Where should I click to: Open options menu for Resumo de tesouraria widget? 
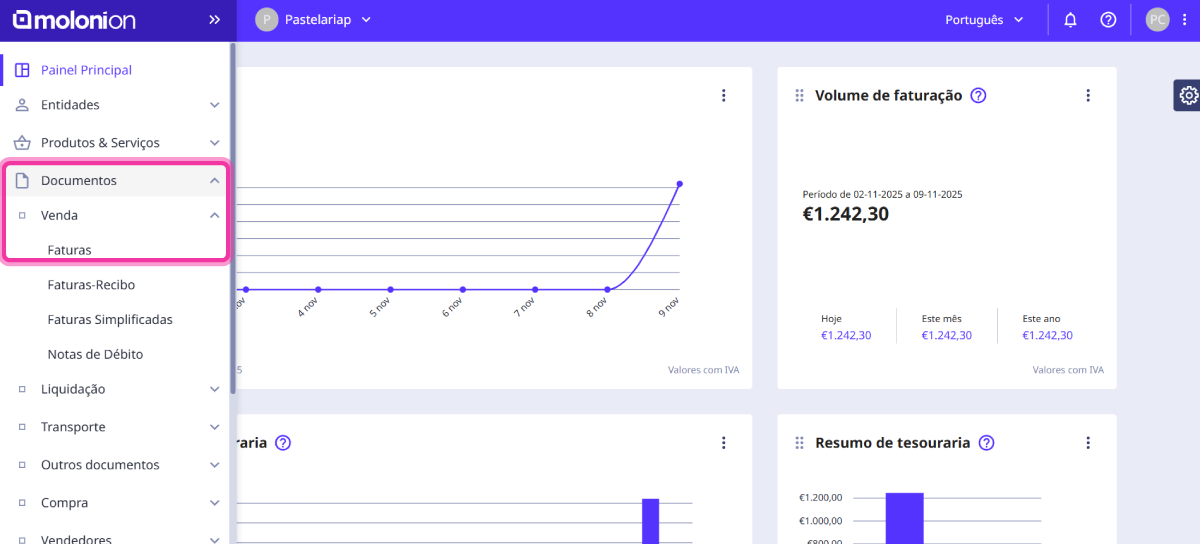click(1089, 443)
